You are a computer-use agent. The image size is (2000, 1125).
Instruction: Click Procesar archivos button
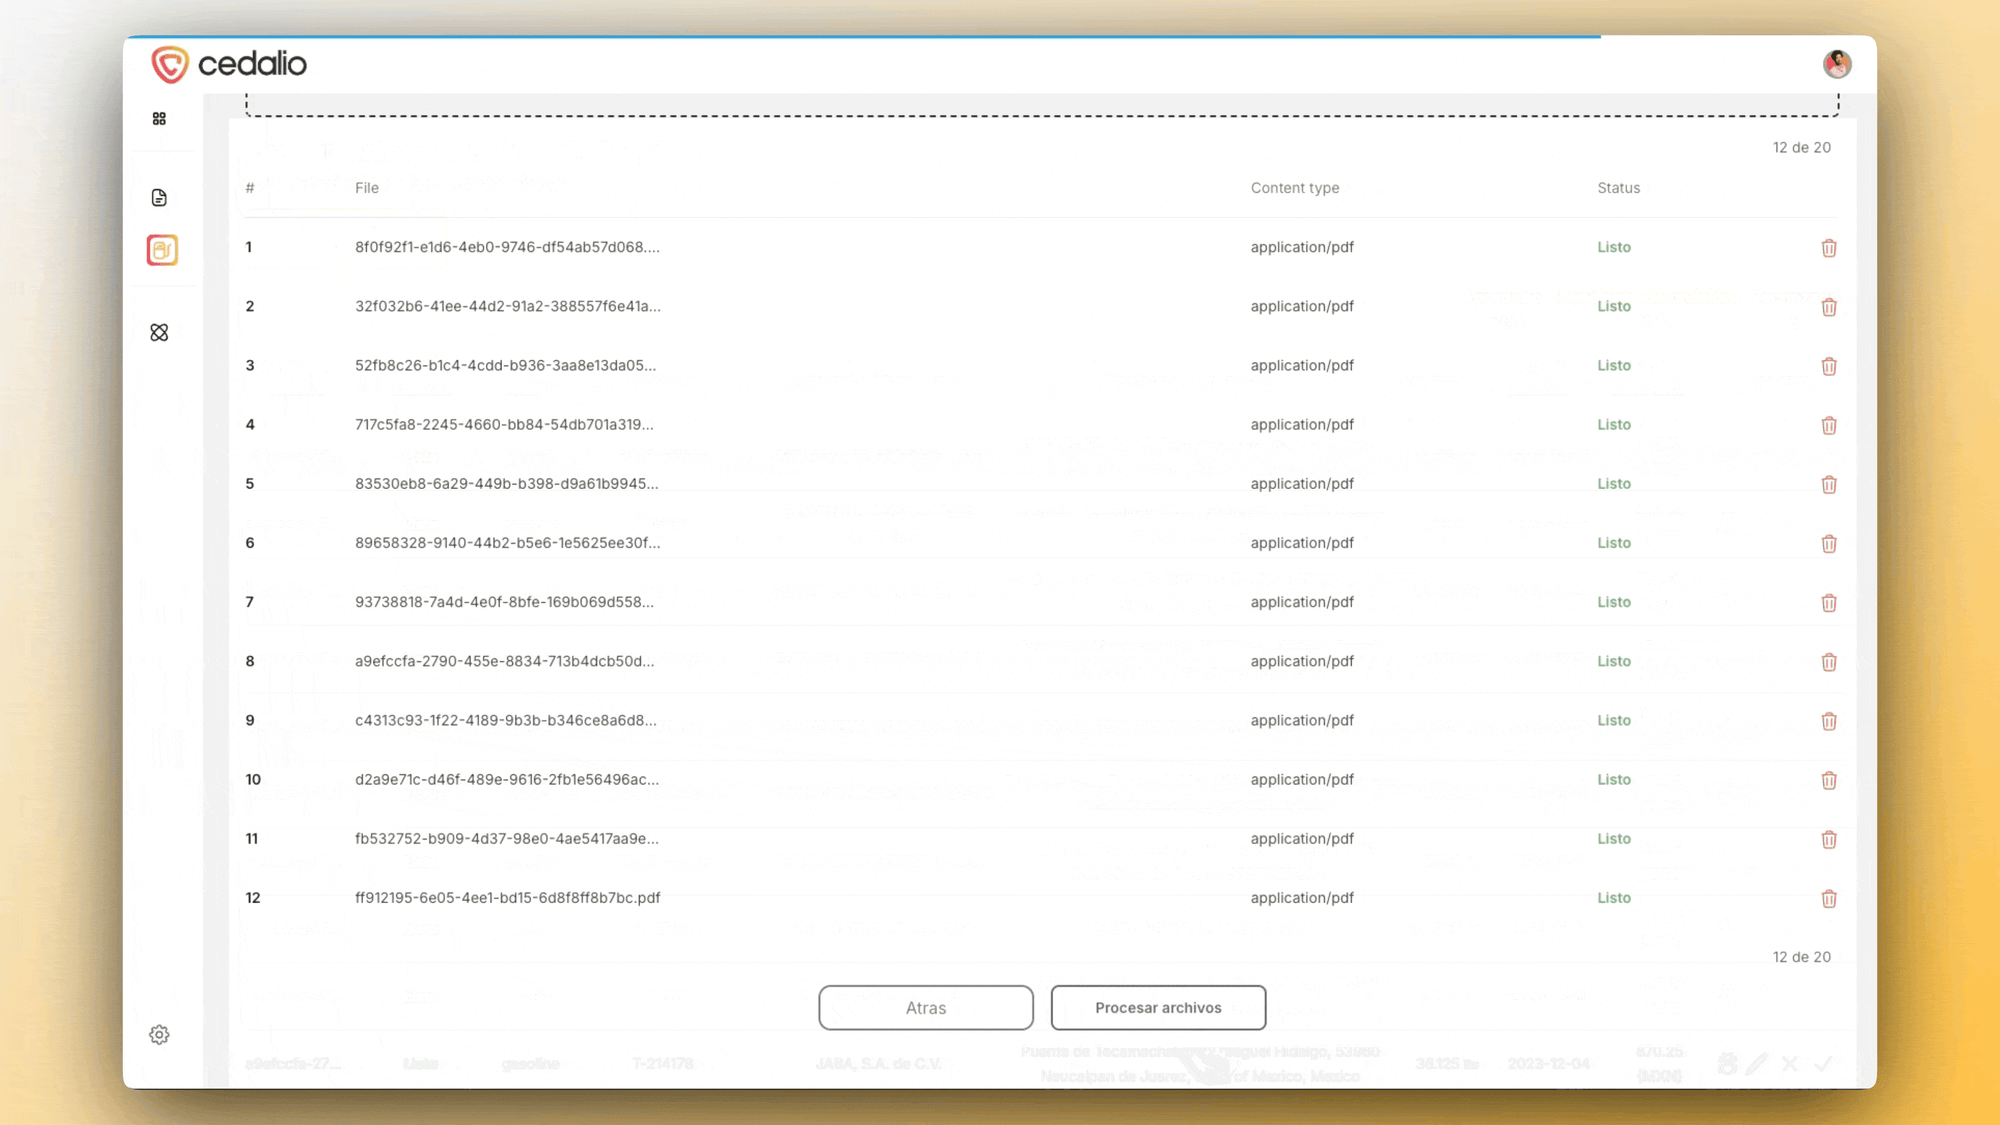[x=1158, y=1008]
